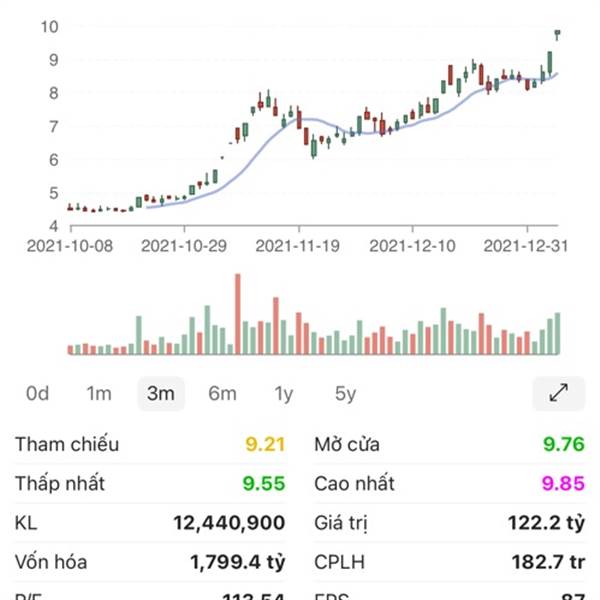Show the 5y chart range

tap(345, 394)
